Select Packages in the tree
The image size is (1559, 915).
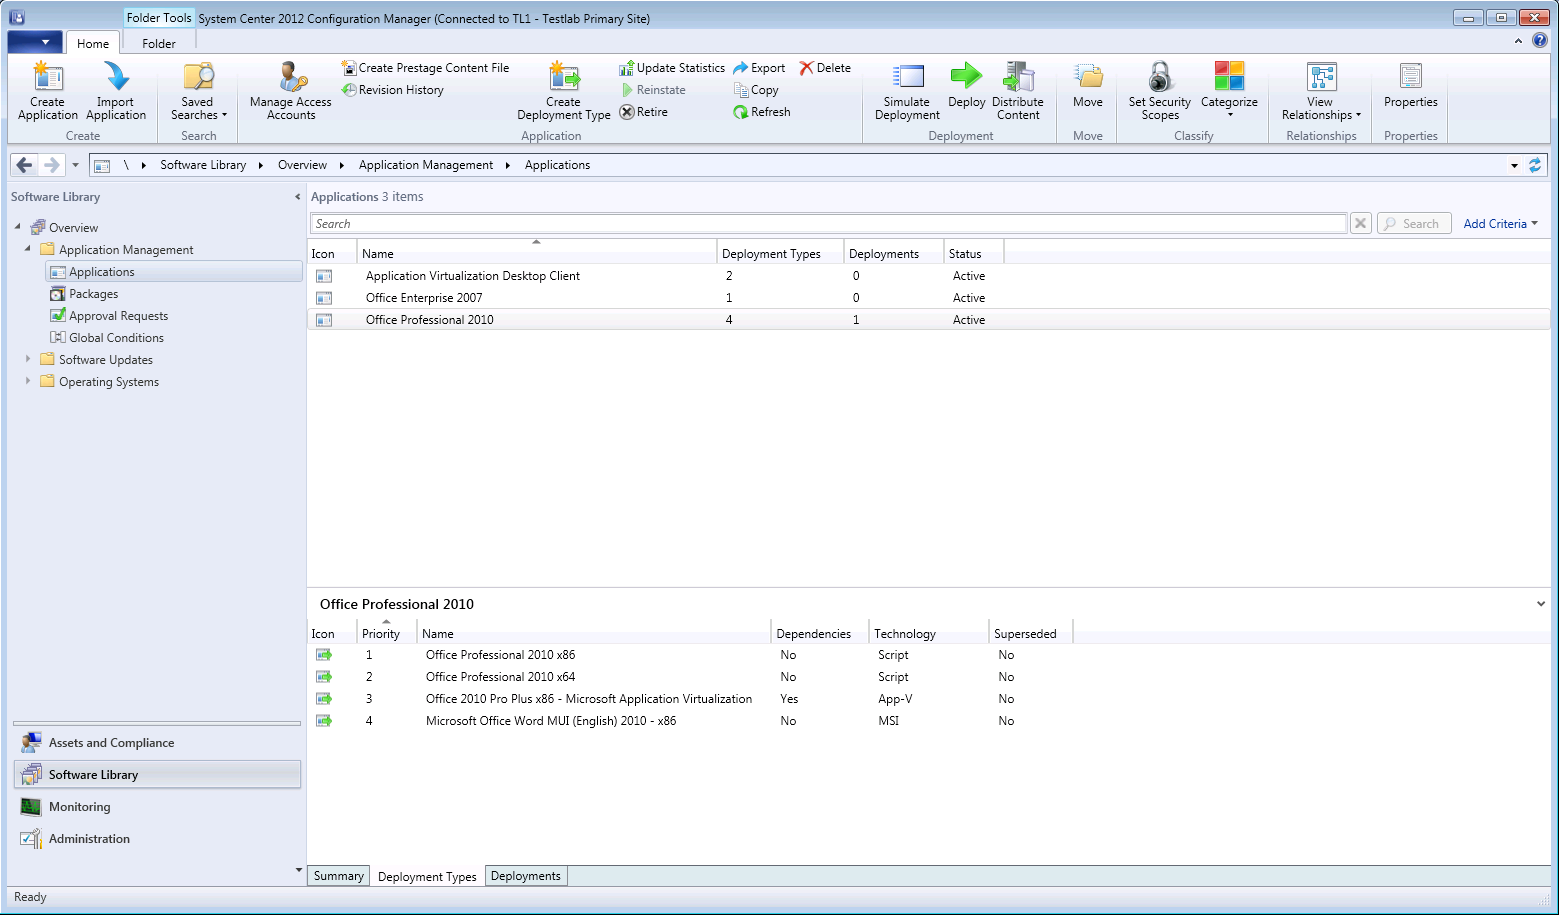pyautogui.click(x=93, y=294)
